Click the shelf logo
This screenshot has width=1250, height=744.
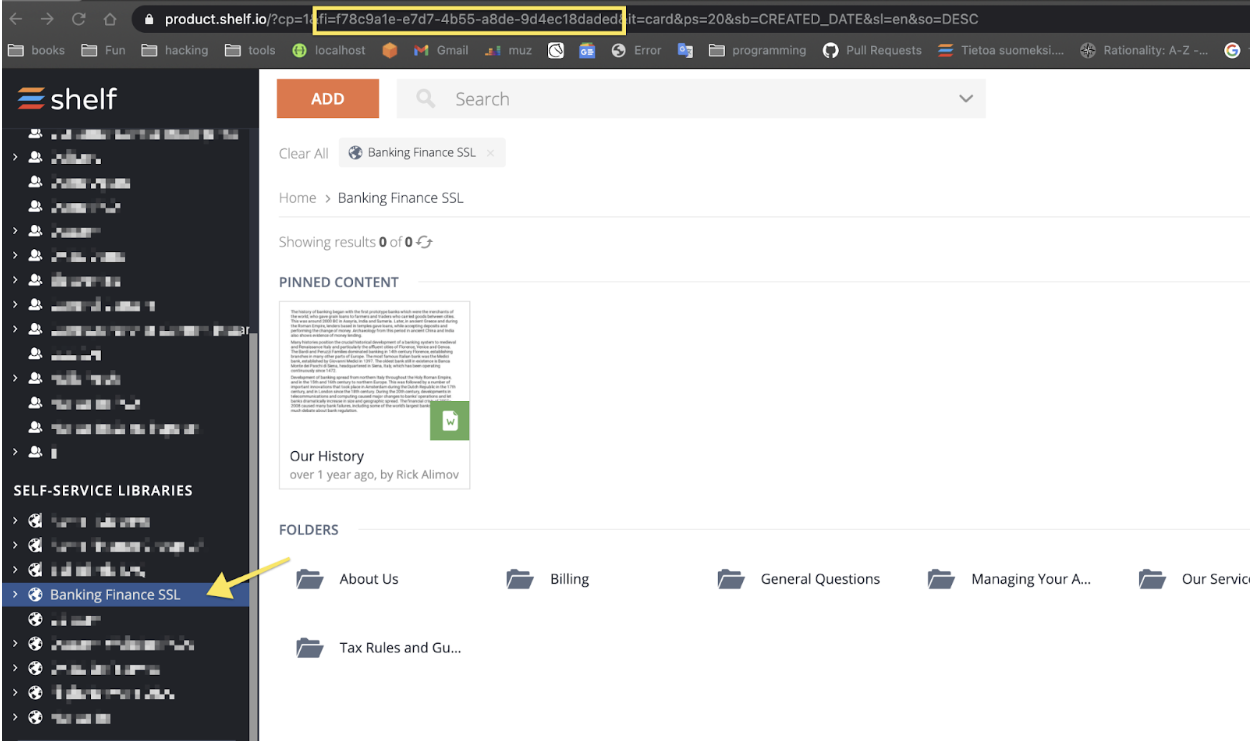tap(67, 98)
